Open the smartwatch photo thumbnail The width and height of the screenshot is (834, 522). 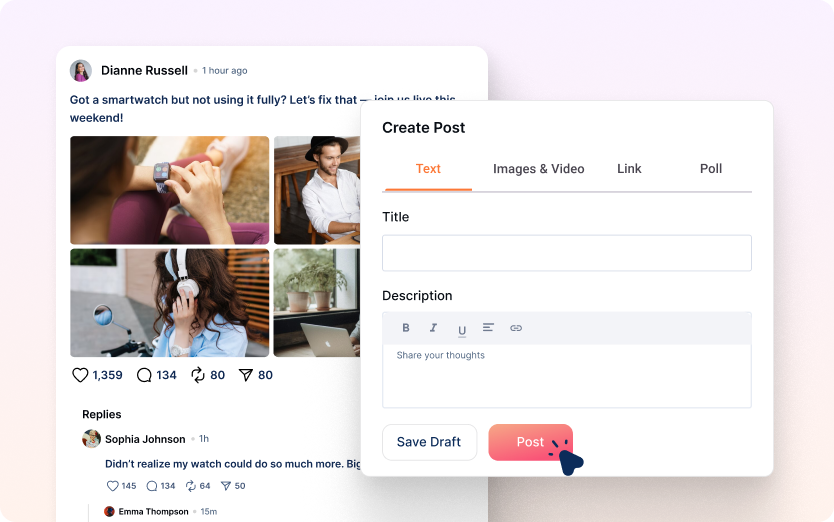(169, 190)
